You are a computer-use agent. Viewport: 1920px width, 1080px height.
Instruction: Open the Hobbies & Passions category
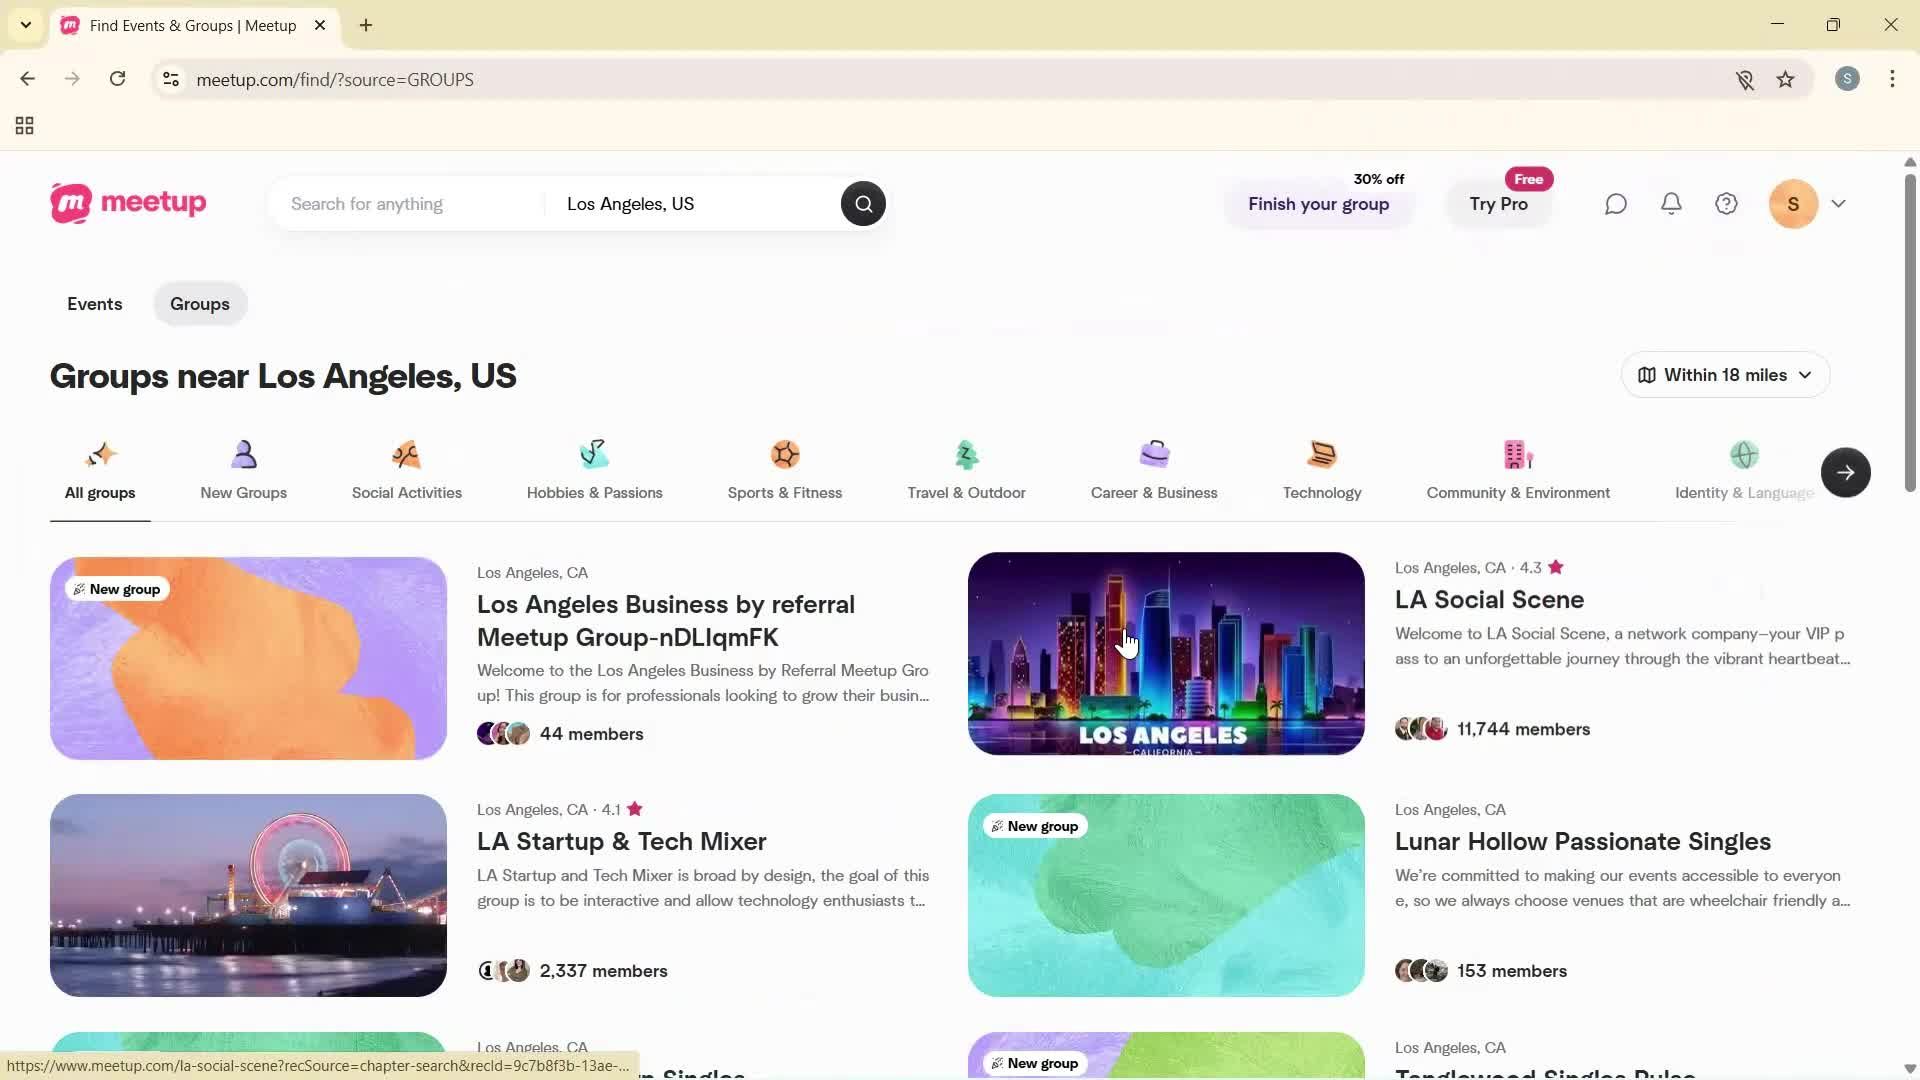[595, 470]
